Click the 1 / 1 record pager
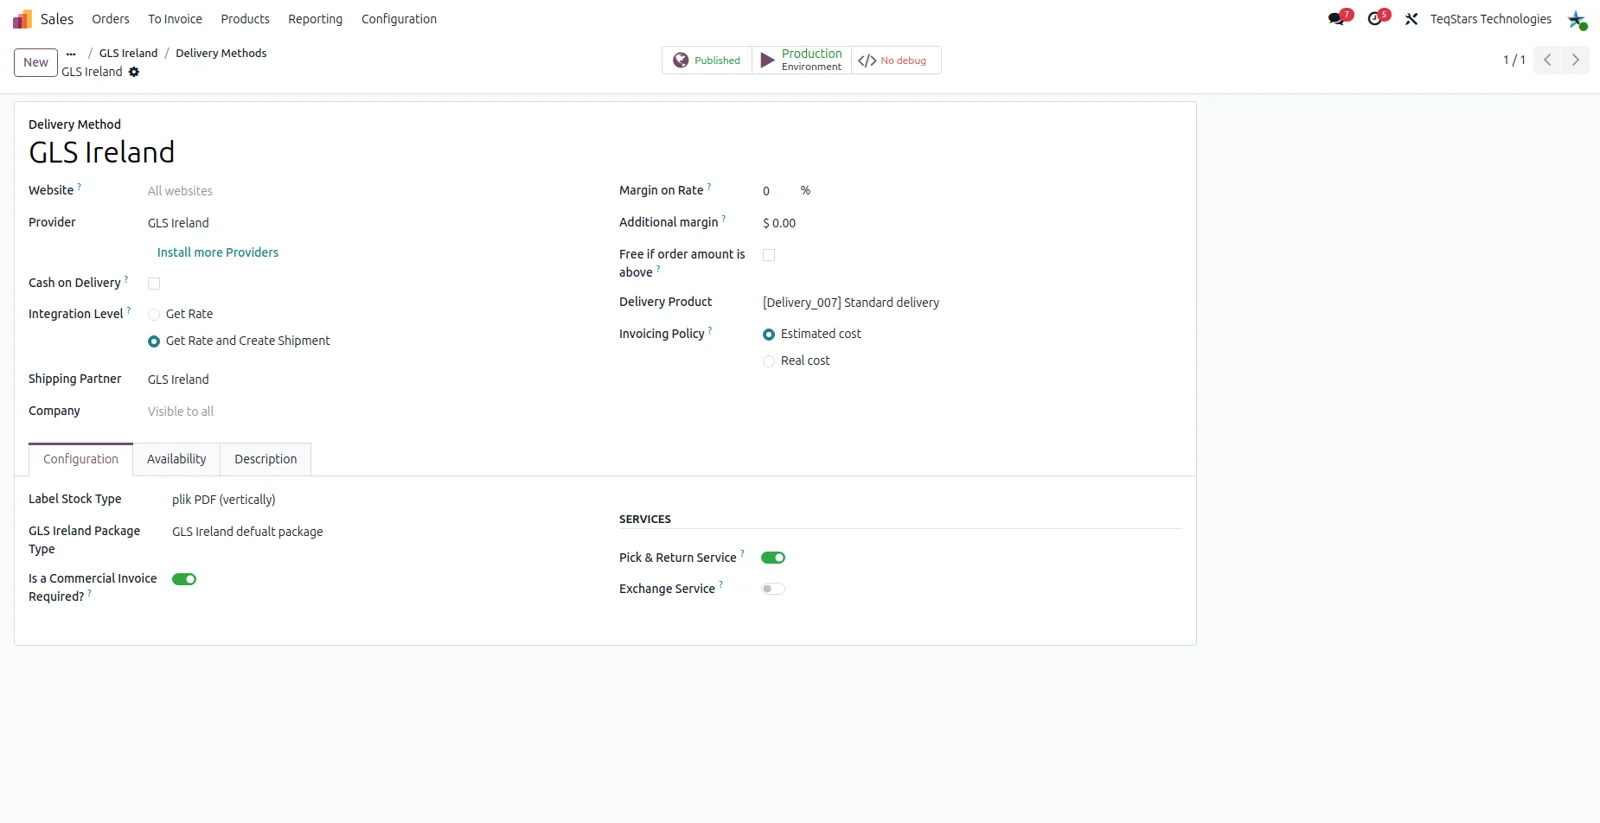1600x823 pixels. [x=1514, y=60]
